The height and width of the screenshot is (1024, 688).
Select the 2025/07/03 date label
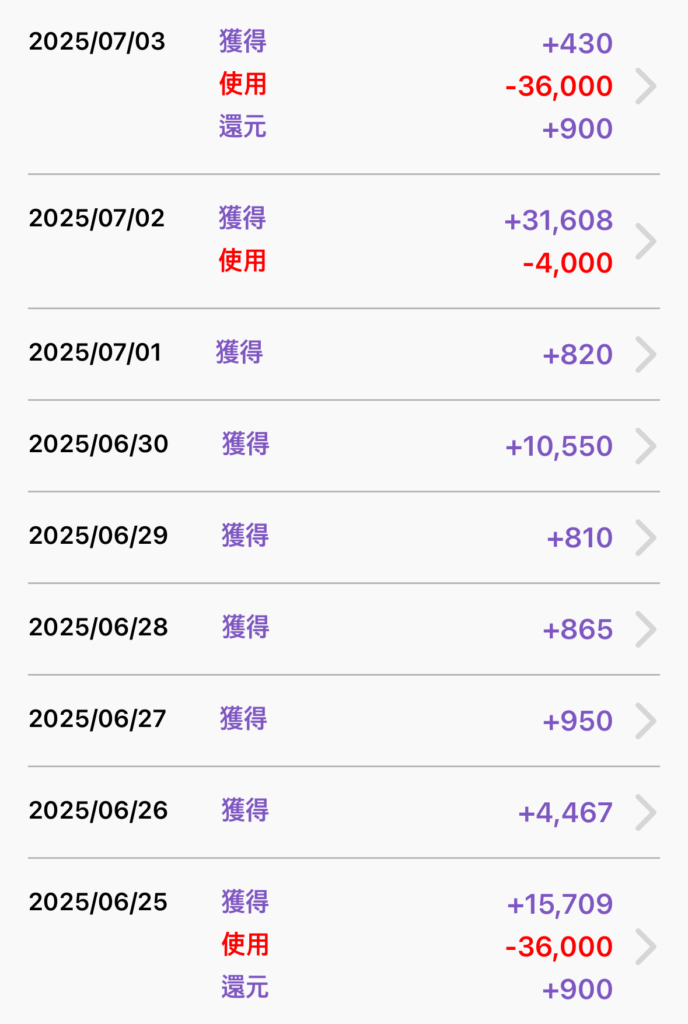point(97,41)
